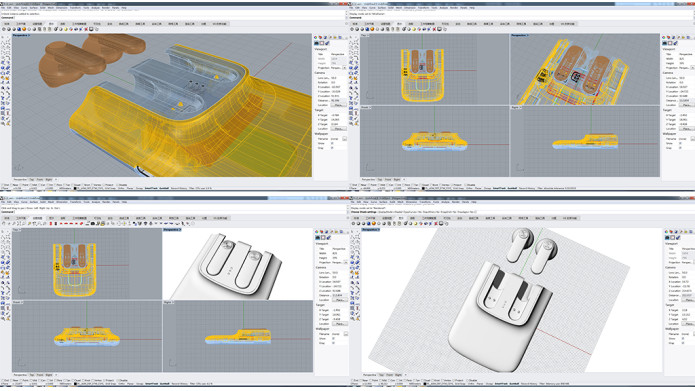Screen dimensions: 695x391
Task: Click the zoom magnifier tool at bottom of close-up window's sidebar
Action: pyautogui.click(x=3, y=125)
